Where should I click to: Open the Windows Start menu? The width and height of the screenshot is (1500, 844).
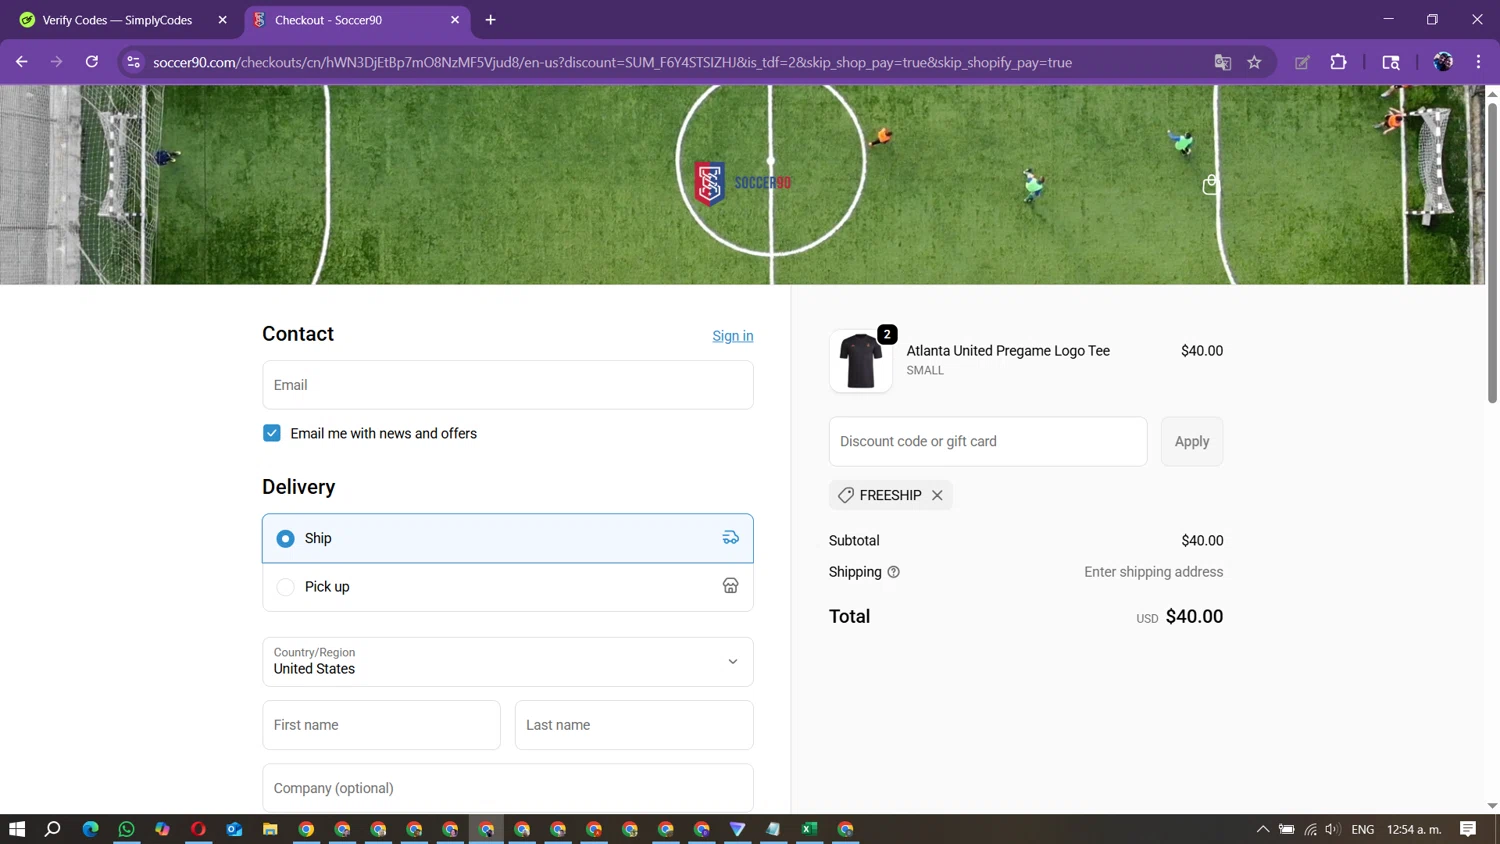click(x=17, y=829)
